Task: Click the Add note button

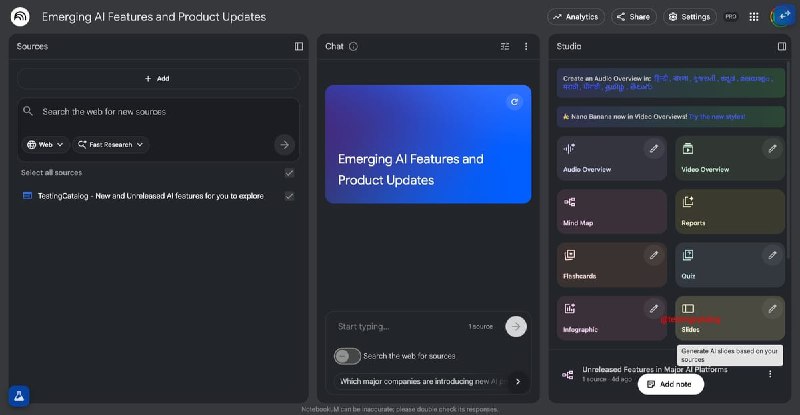Action: (x=670, y=384)
